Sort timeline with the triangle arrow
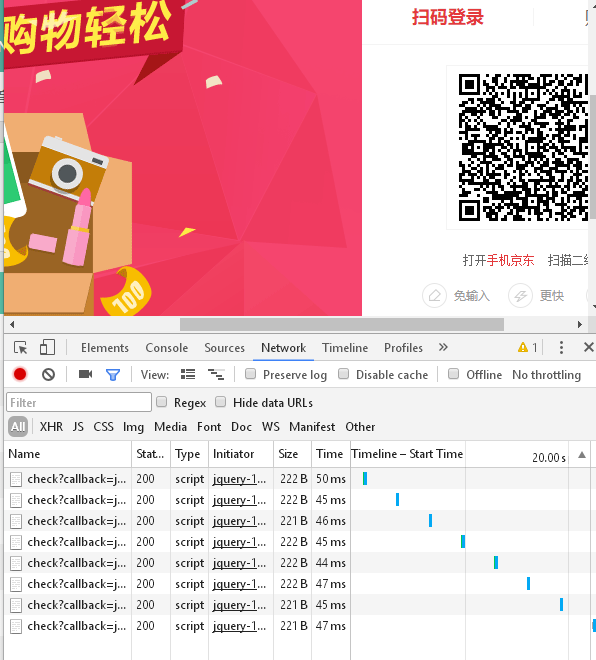The width and height of the screenshot is (596, 660). [x=582, y=455]
